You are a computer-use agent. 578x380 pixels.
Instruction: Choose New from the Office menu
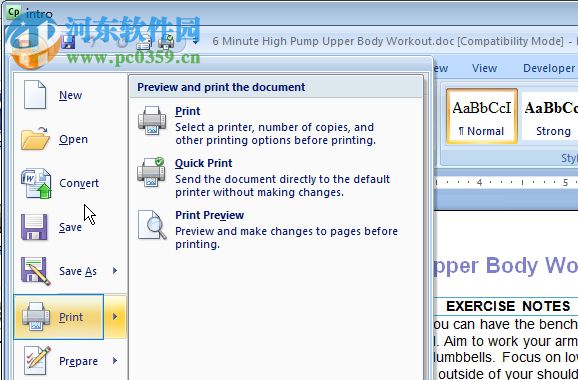70,95
